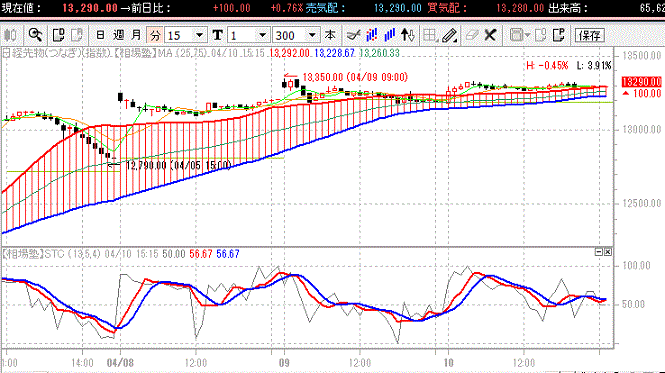
Task: Select the eraser tool
Action: coord(472,35)
